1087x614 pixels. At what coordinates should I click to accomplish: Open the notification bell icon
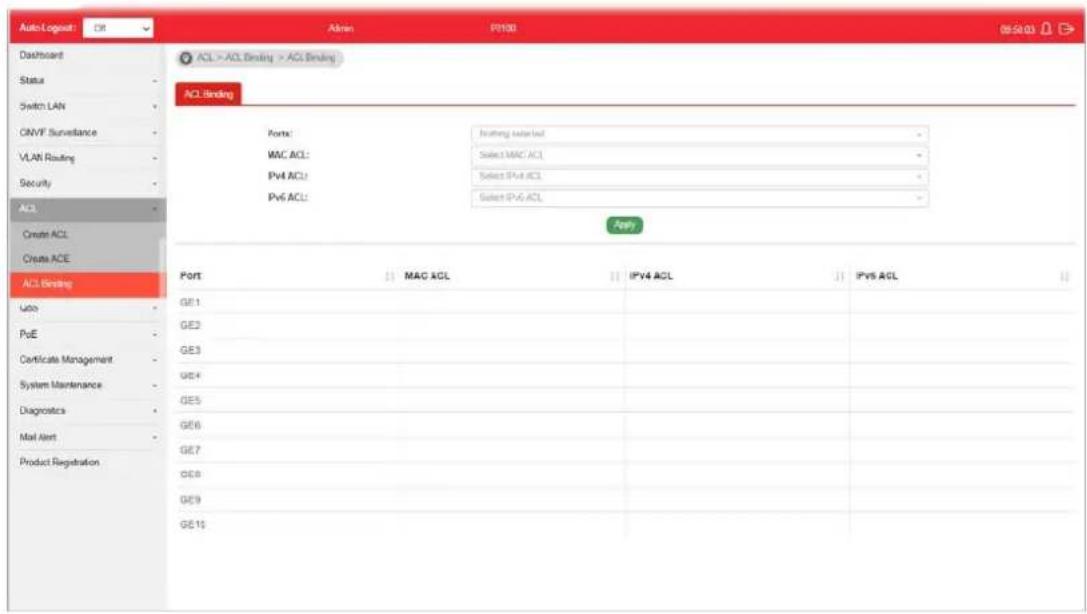1046,28
